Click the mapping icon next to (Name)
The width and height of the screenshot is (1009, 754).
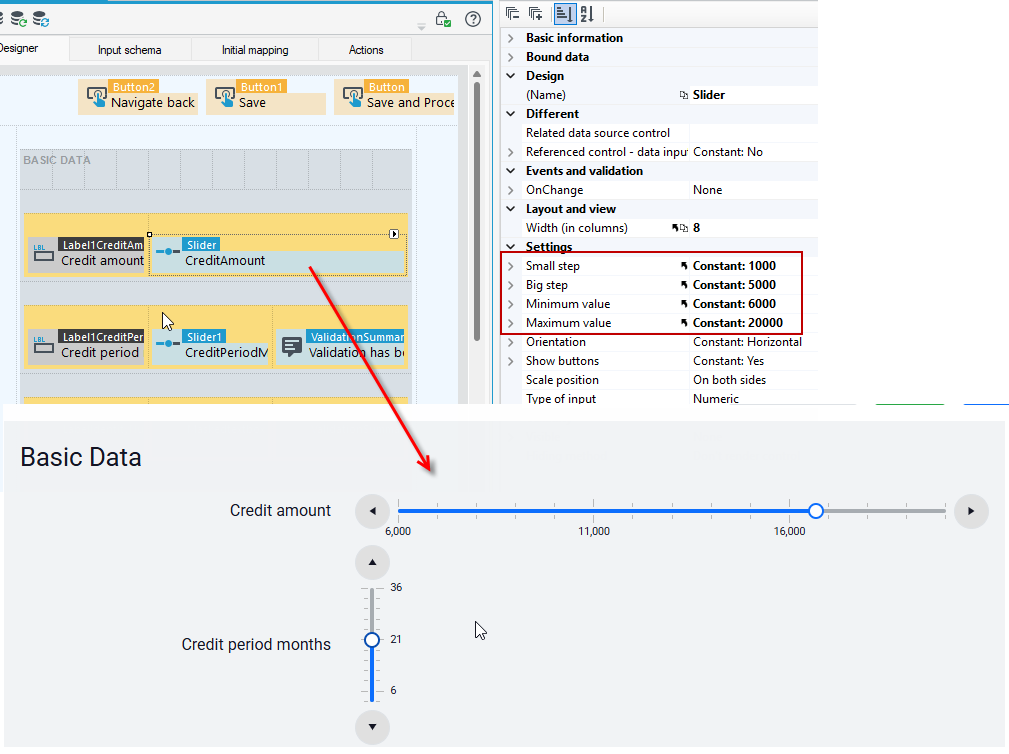pos(683,95)
